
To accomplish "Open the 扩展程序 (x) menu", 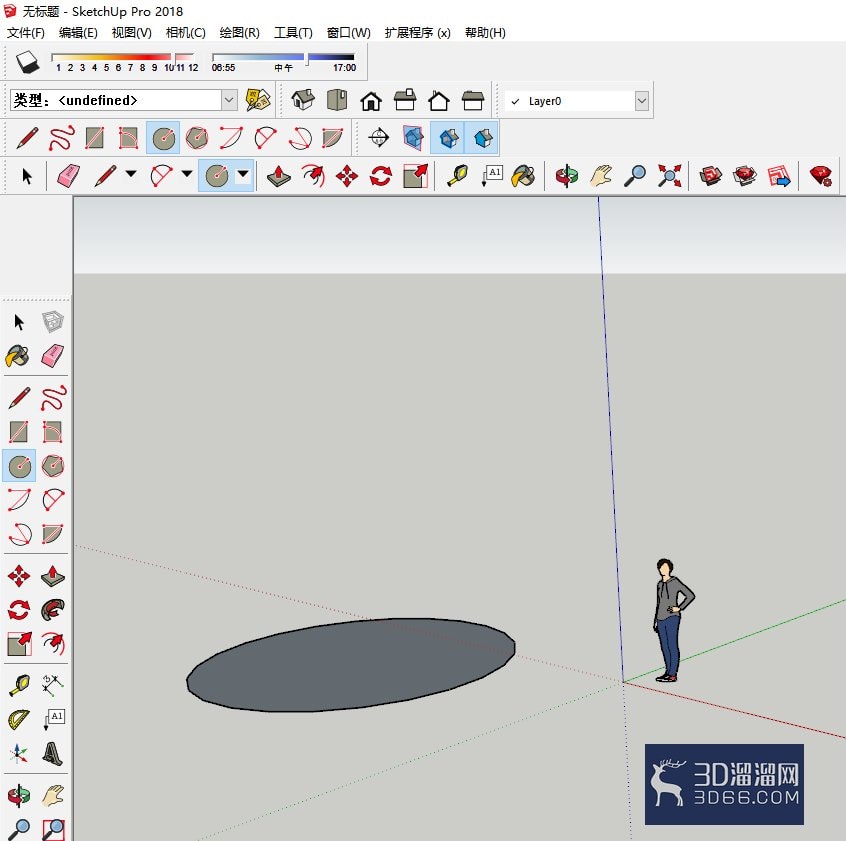I will coord(417,32).
